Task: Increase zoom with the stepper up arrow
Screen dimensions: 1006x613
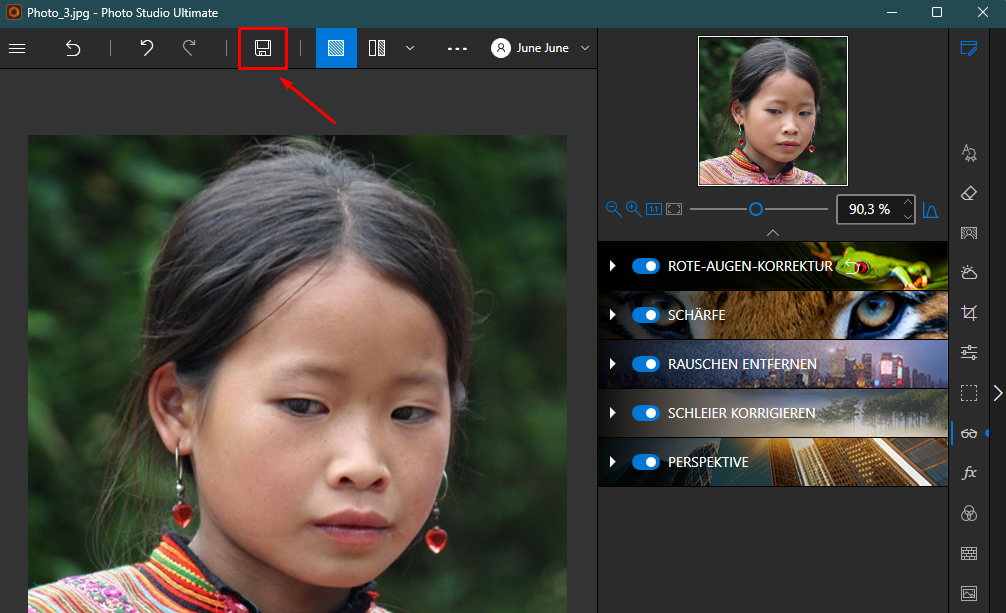Action: point(908,202)
